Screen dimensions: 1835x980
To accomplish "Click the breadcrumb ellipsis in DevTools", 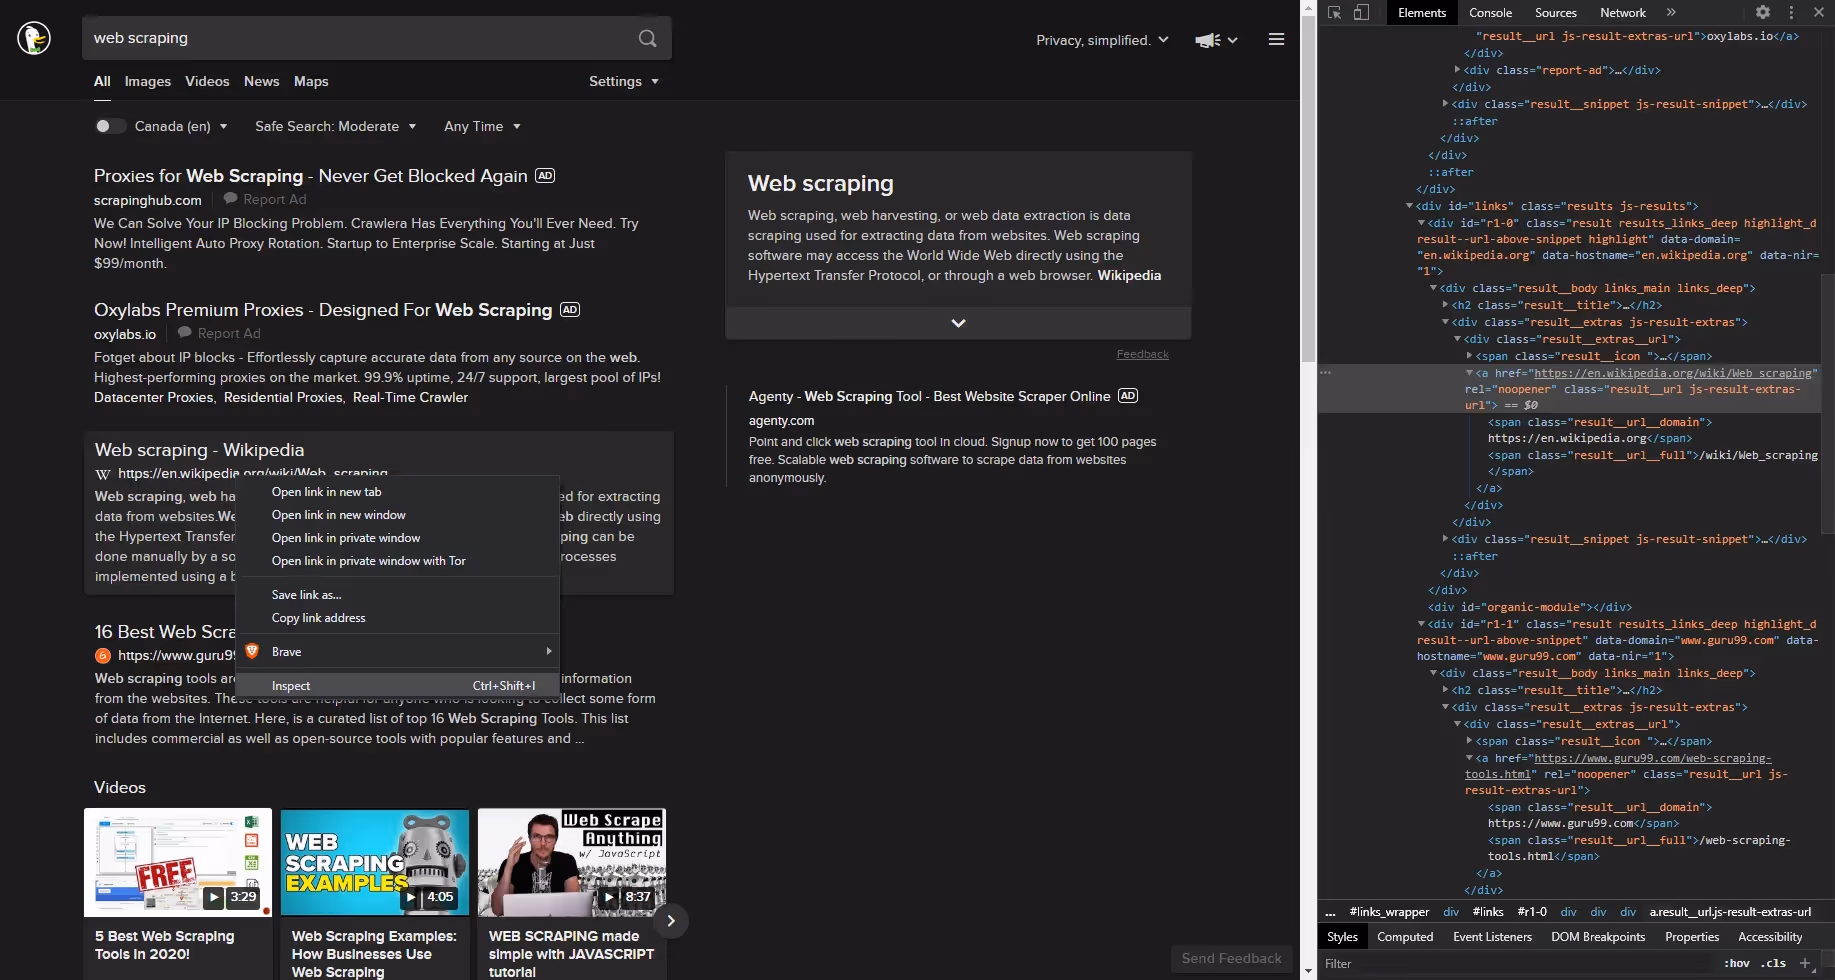I will (x=1330, y=912).
